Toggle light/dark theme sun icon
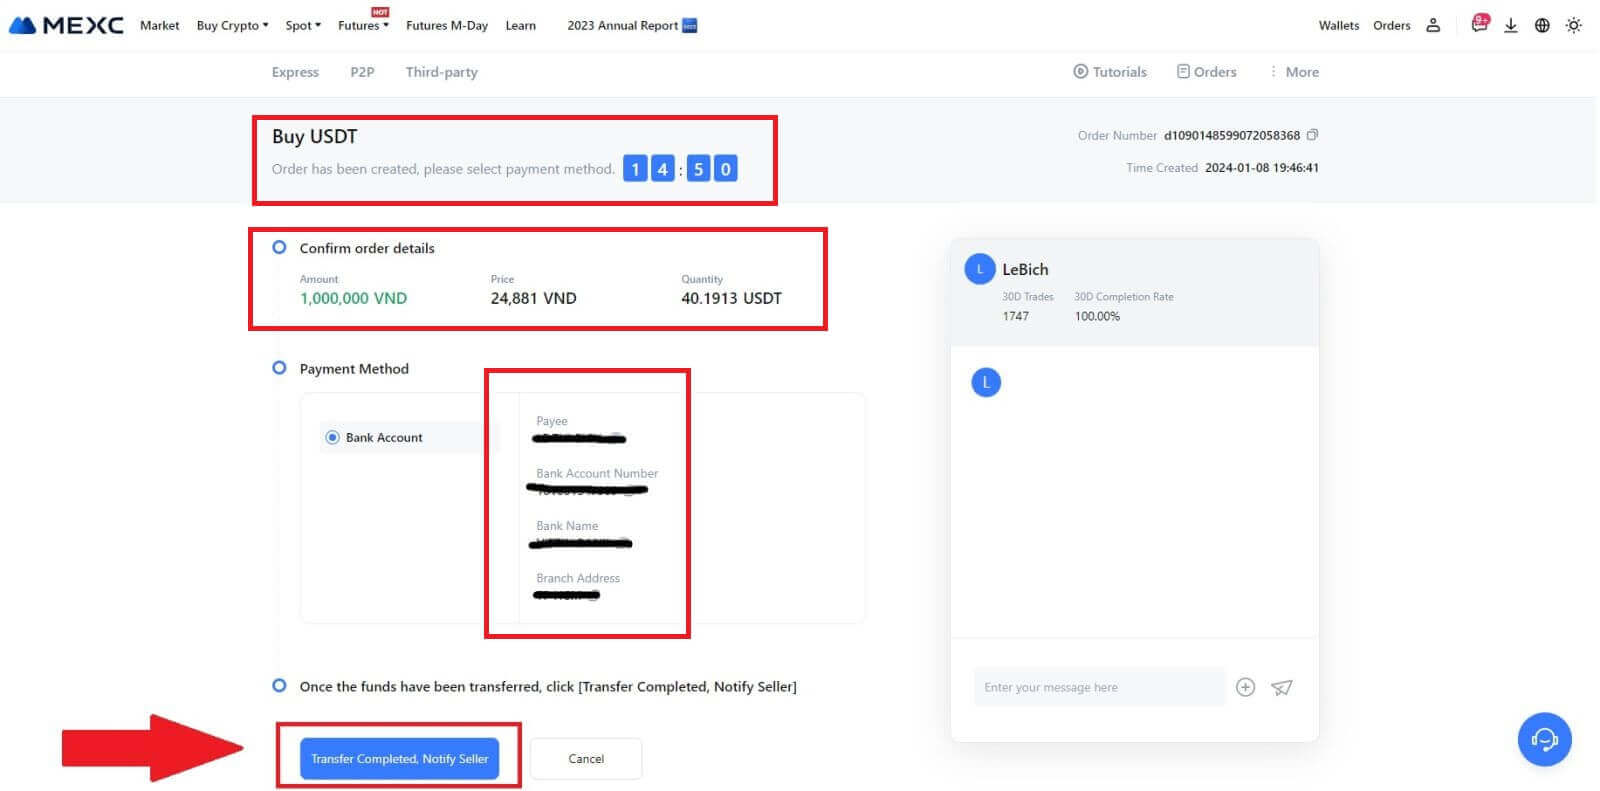Viewport: 1600px width, 791px height. coord(1573,25)
